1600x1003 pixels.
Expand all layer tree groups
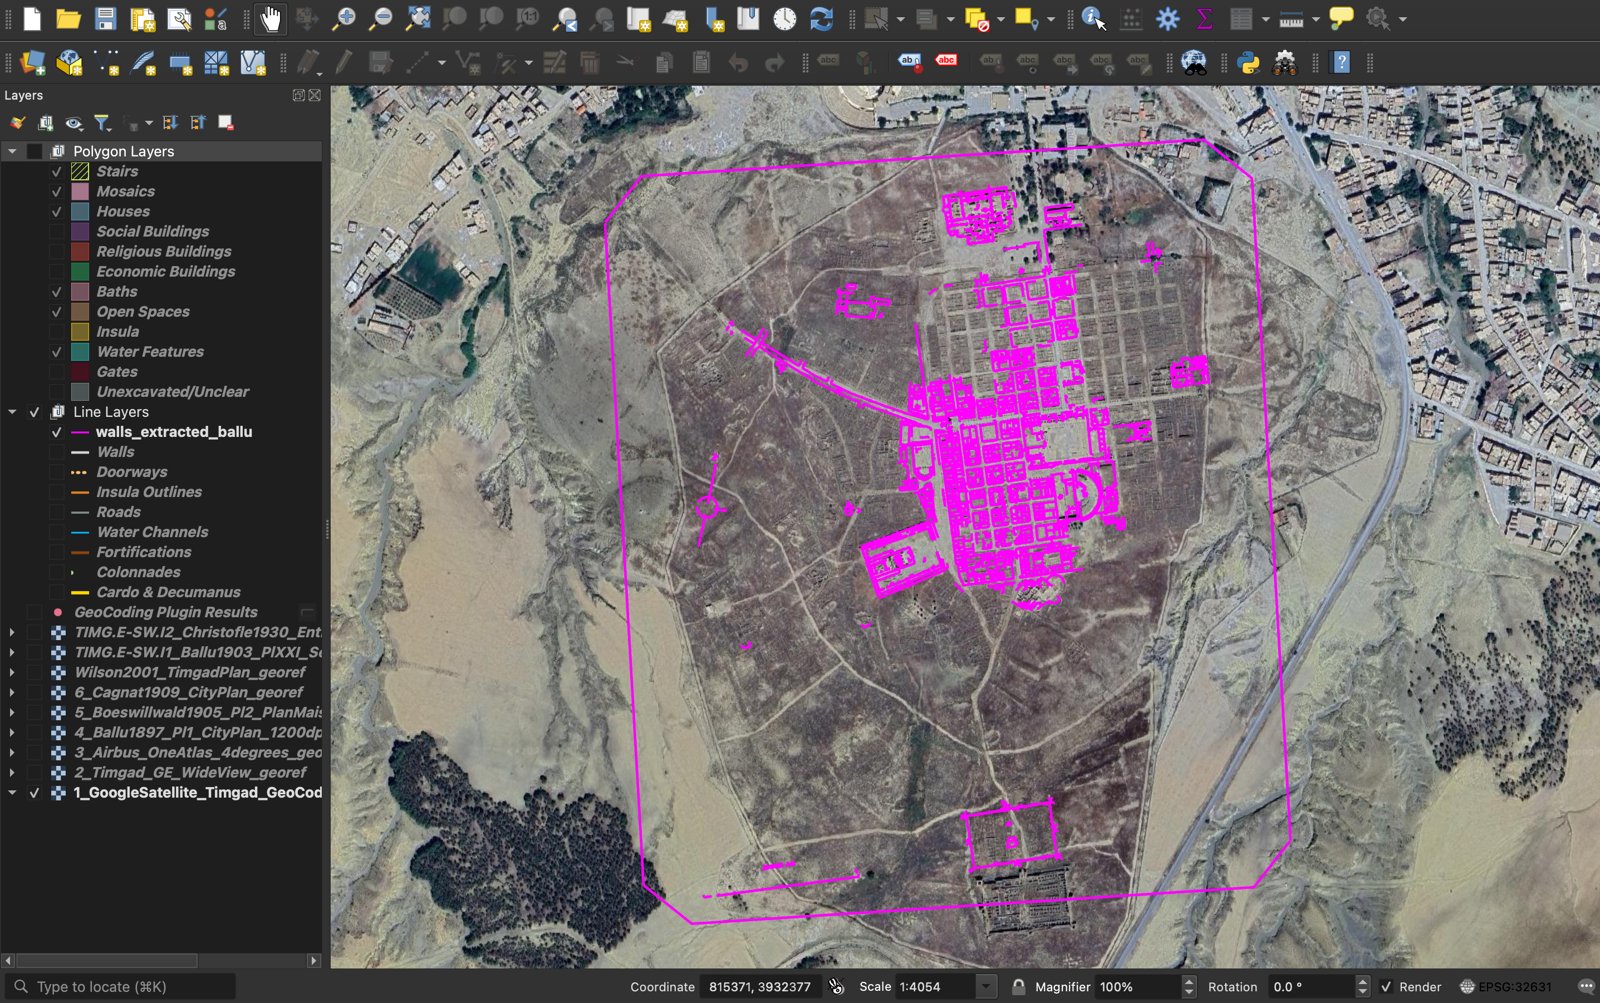(170, 123)
